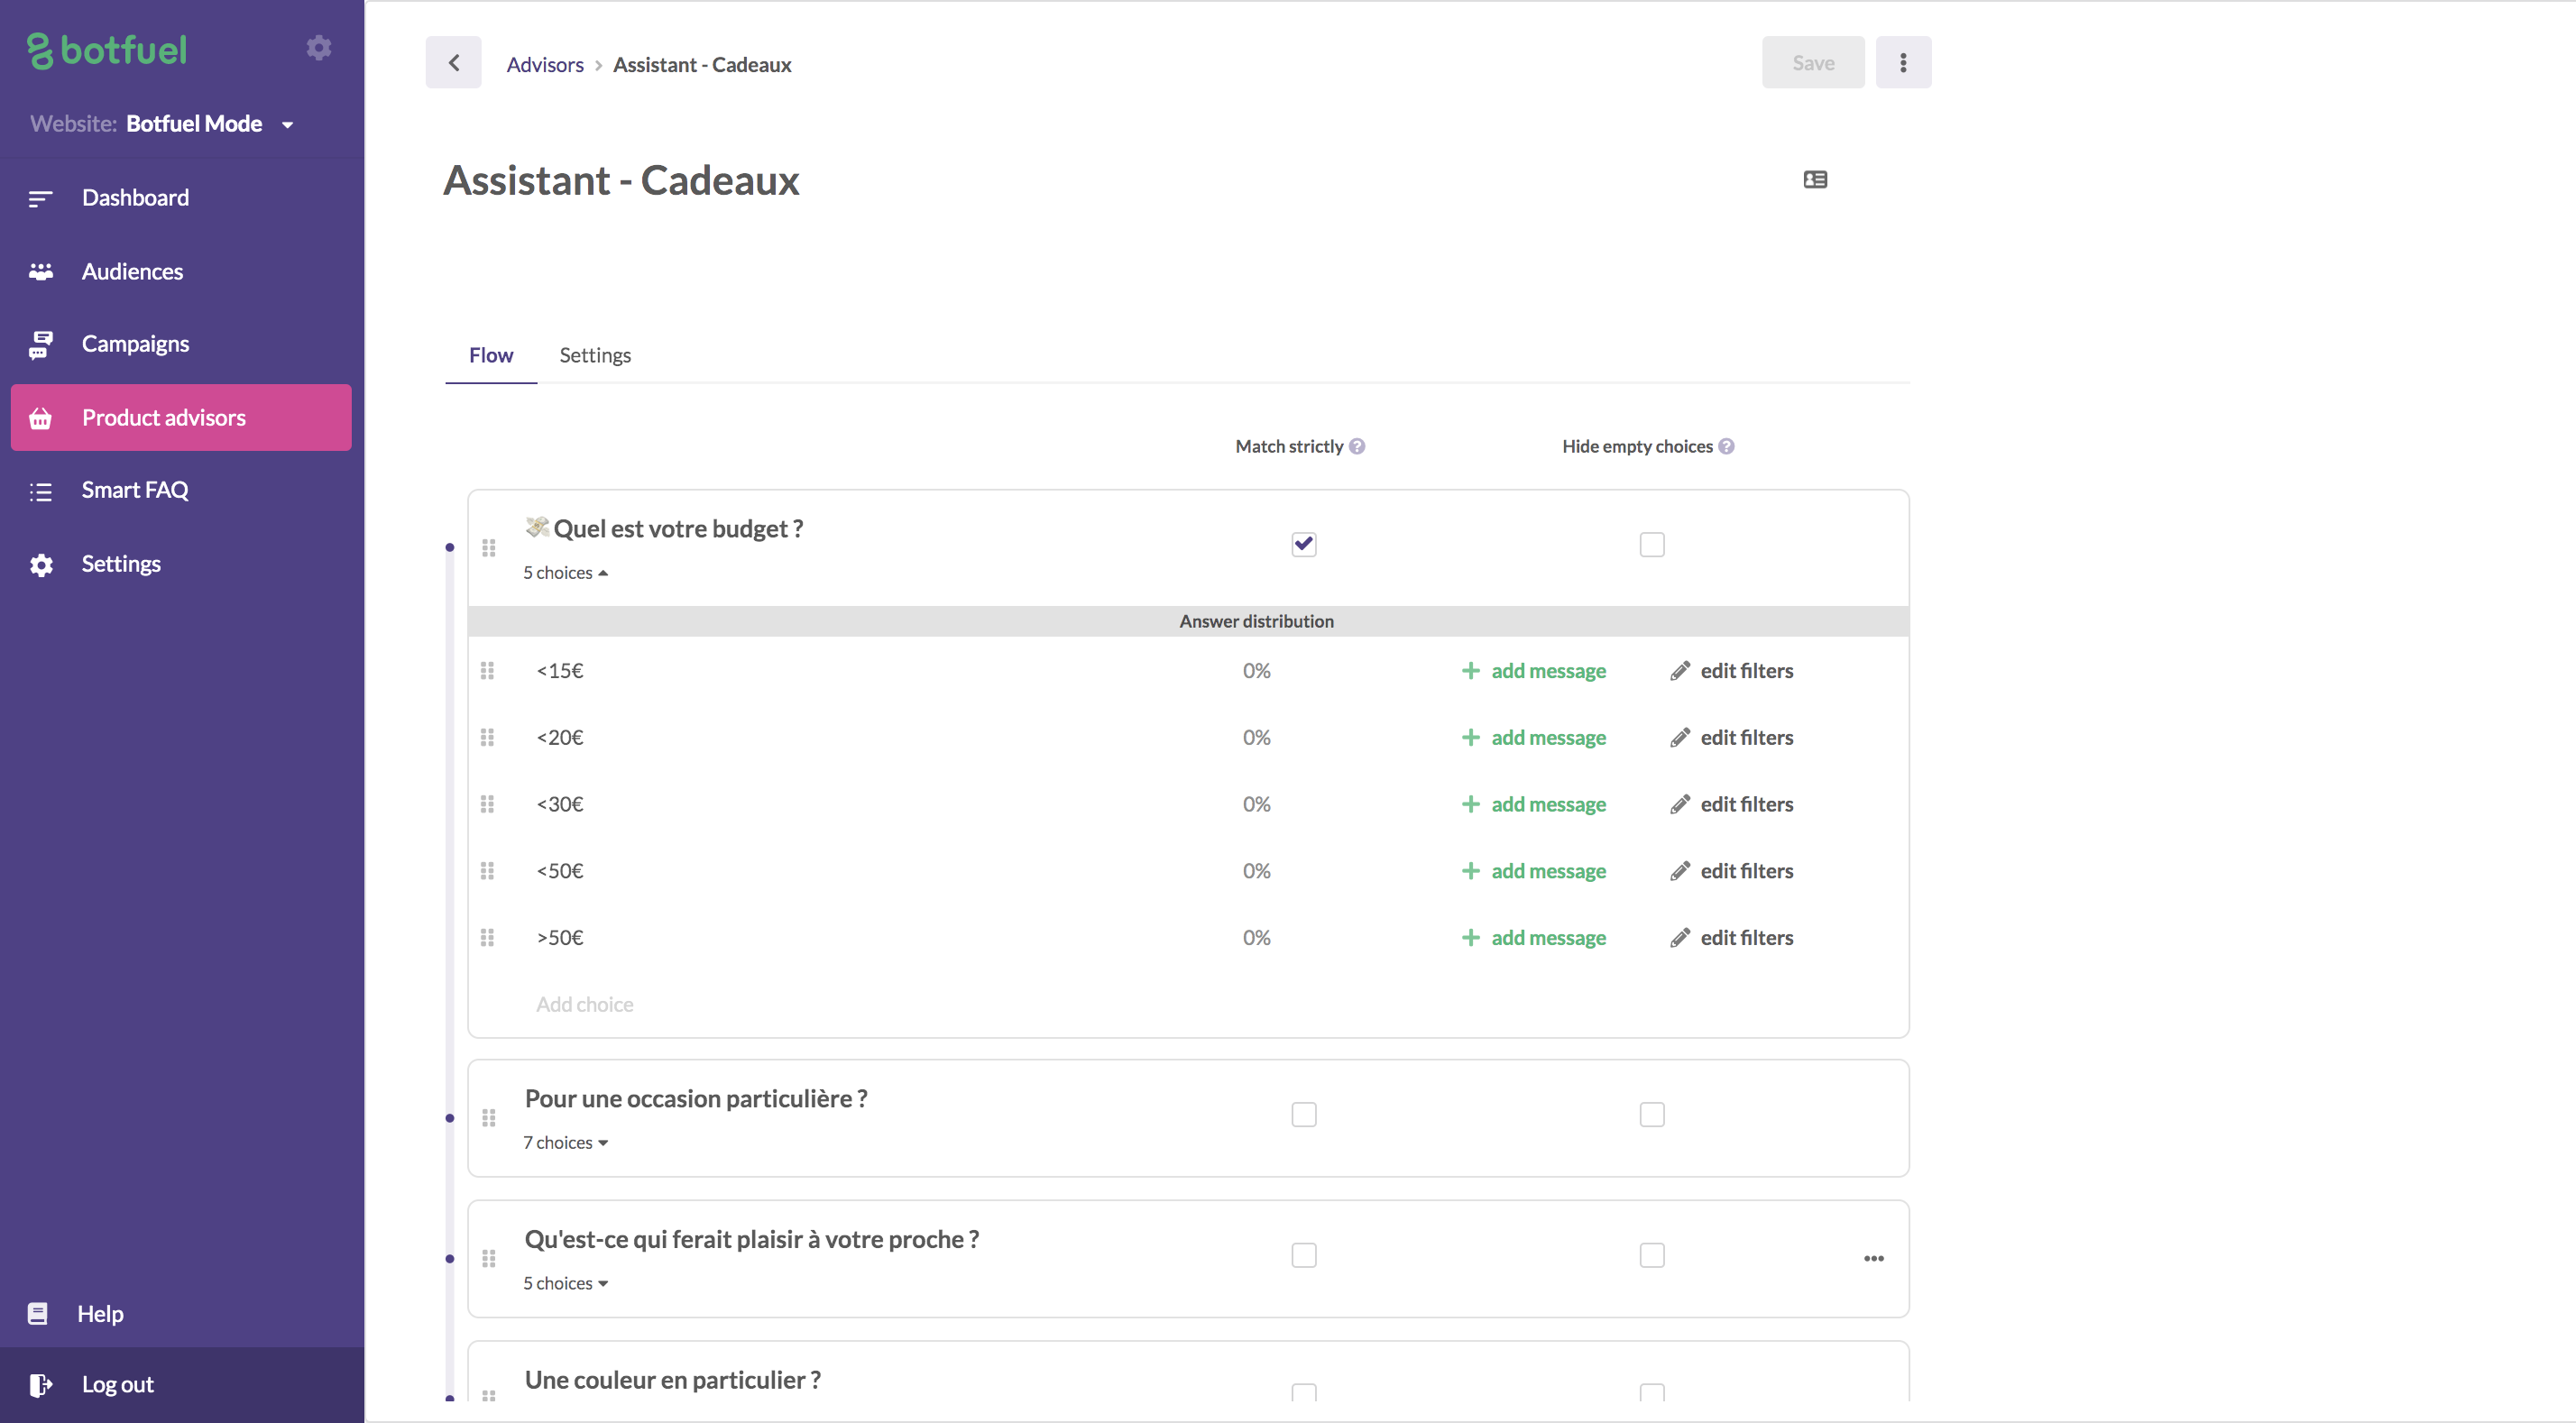Switch to the Settings tab
Image resolution: width=2576 pixels, height=1423 pixels.
point(595,356)
